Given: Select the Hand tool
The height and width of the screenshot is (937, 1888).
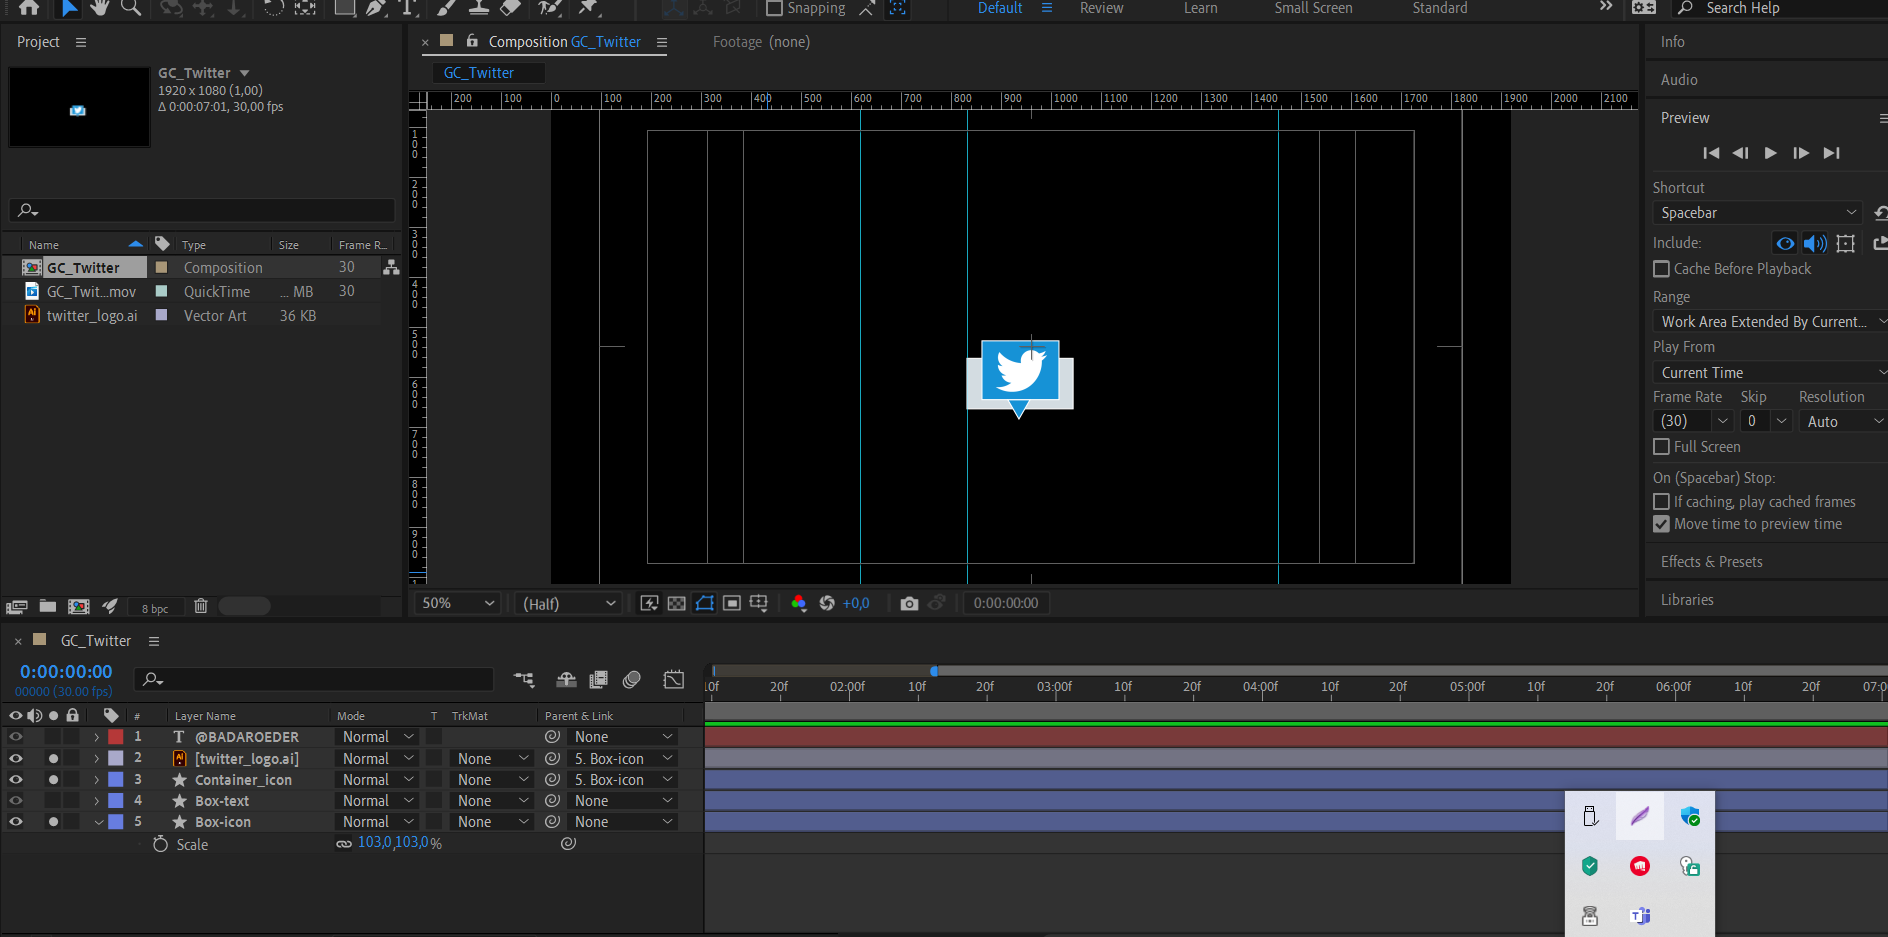Looking at the screenshot, I should (99, 8).
